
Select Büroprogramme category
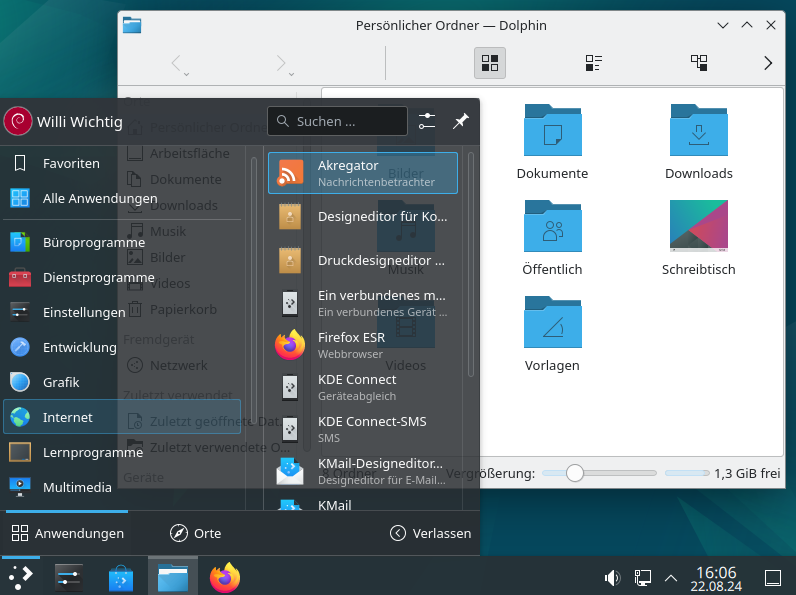click(122, 243)
